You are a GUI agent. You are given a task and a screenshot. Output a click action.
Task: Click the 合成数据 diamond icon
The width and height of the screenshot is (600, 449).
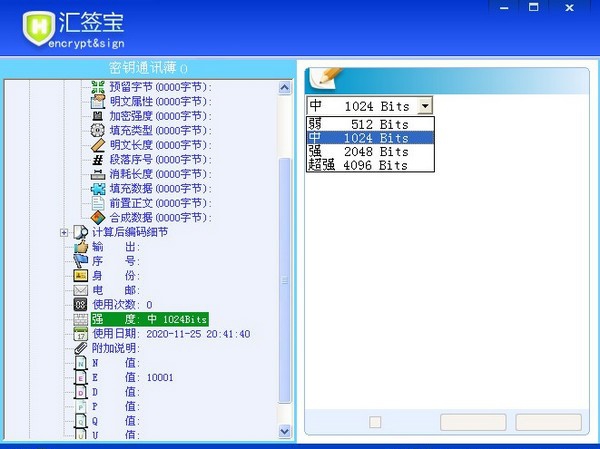pos(98,218)
